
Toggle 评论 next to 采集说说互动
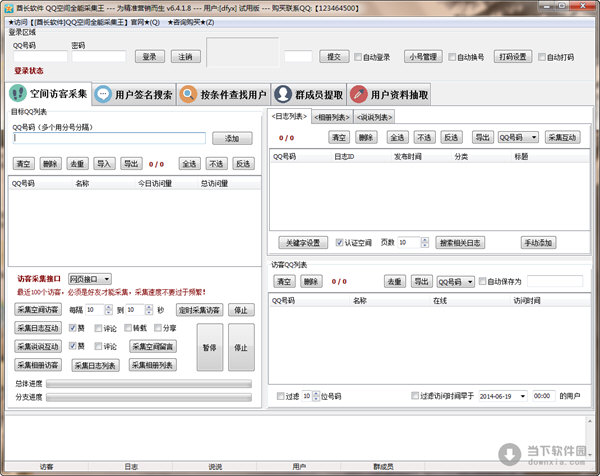point(98,346)
